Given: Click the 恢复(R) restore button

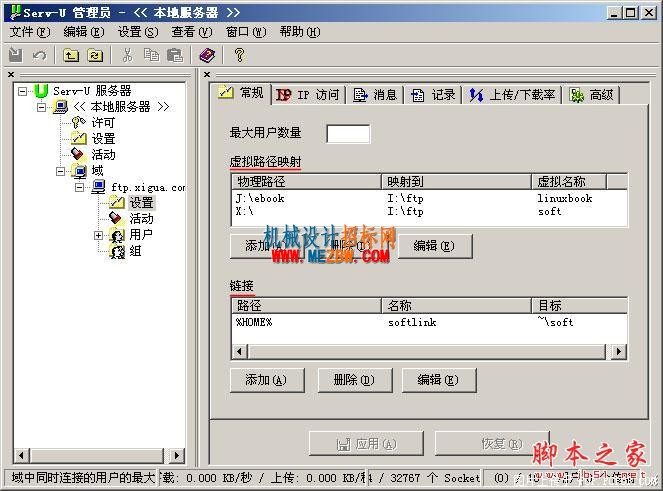Looking at the screenshot, I should click(x=492, y=444).
